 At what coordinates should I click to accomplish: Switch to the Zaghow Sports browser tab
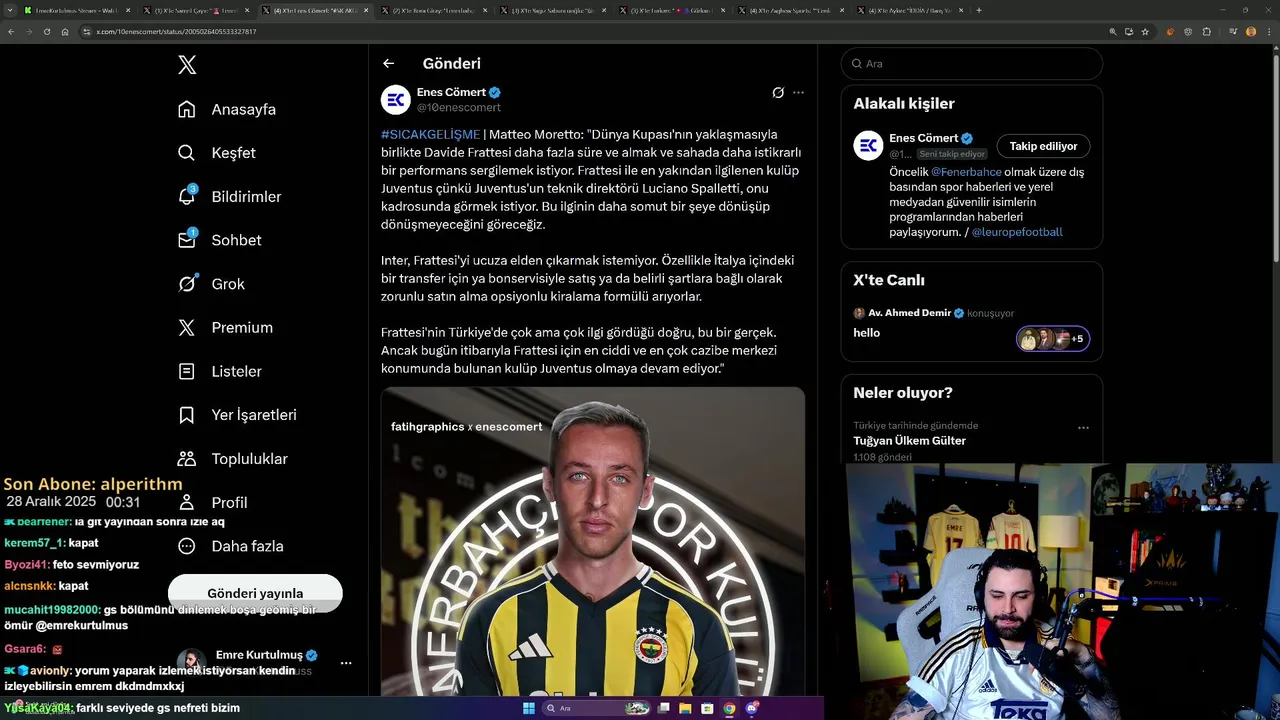[x=791, y=10]
